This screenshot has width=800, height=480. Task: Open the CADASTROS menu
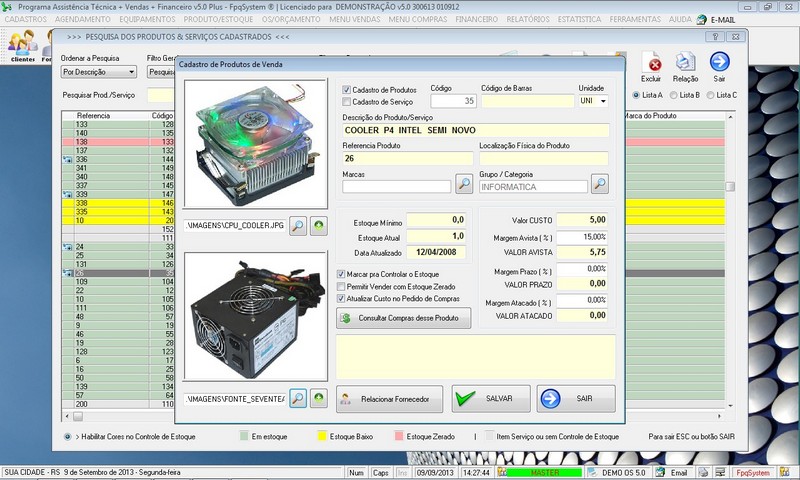pyautogui.click(x=26, y=19)
